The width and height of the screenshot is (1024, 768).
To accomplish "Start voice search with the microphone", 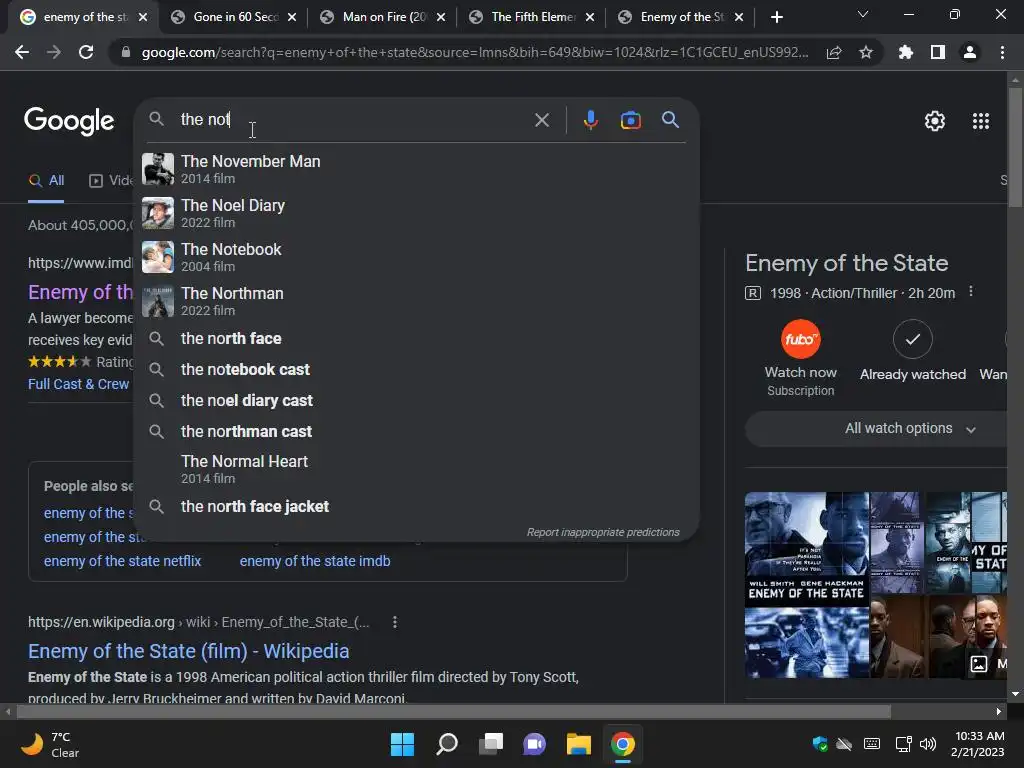I will tap(590, 120).
